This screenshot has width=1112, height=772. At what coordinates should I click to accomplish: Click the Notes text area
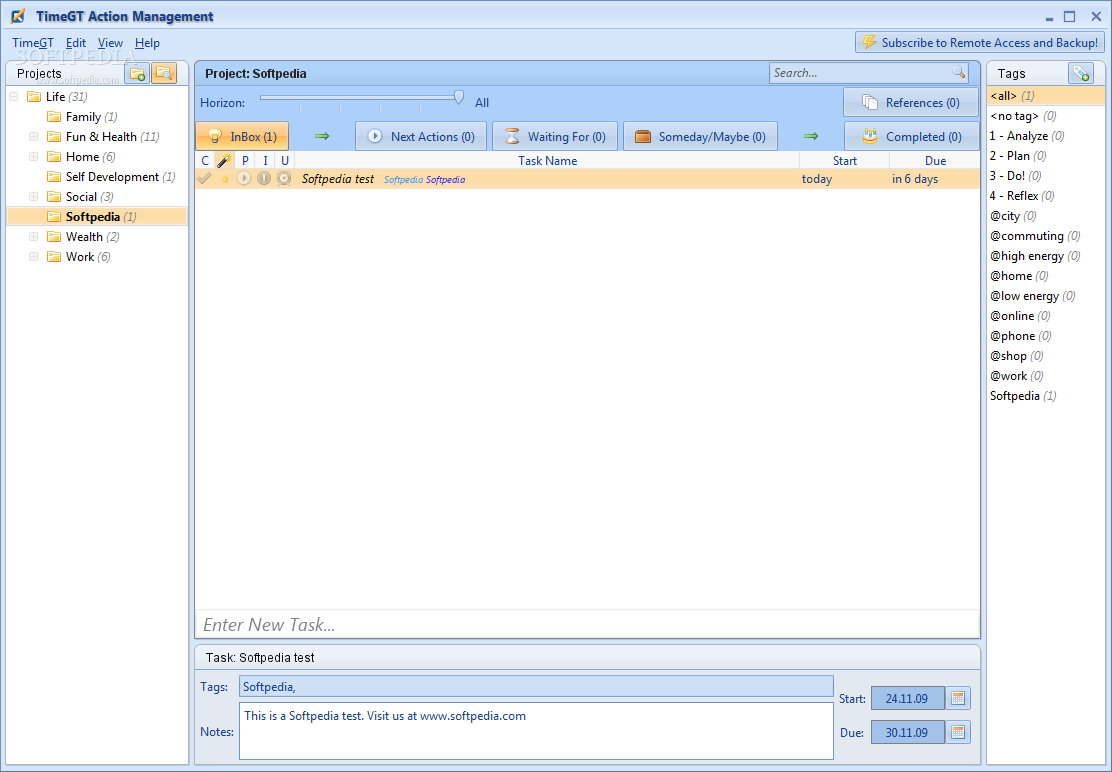click(x=536, y=731)
